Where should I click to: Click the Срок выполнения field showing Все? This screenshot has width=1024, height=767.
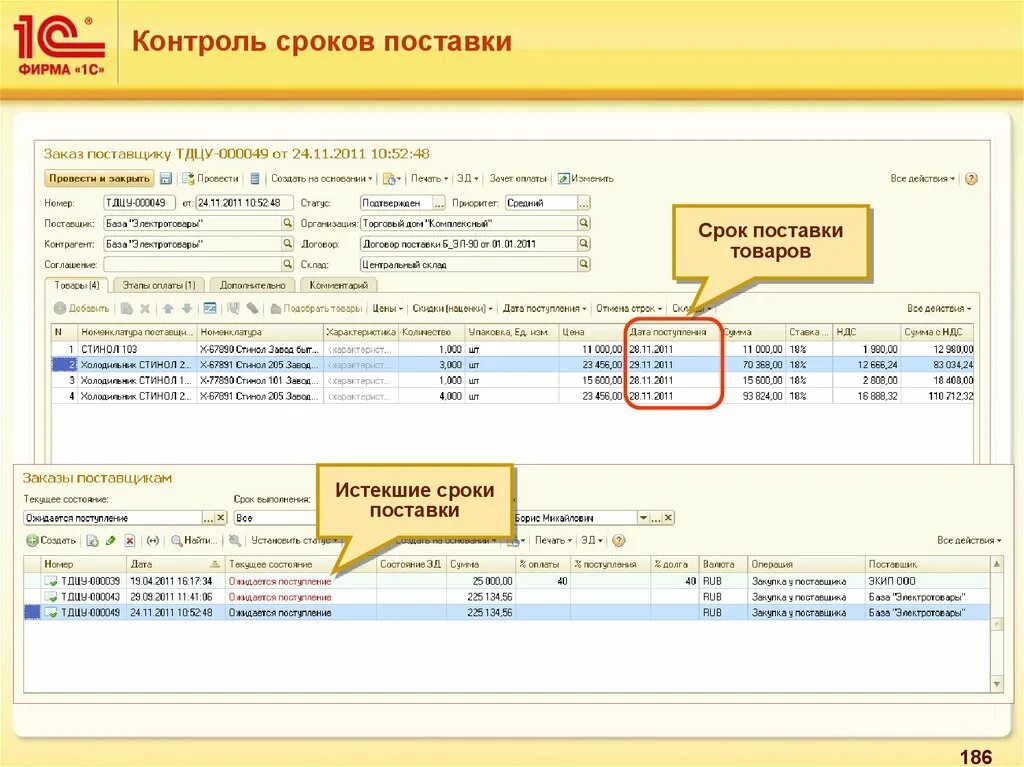click(x=276, y=518)
